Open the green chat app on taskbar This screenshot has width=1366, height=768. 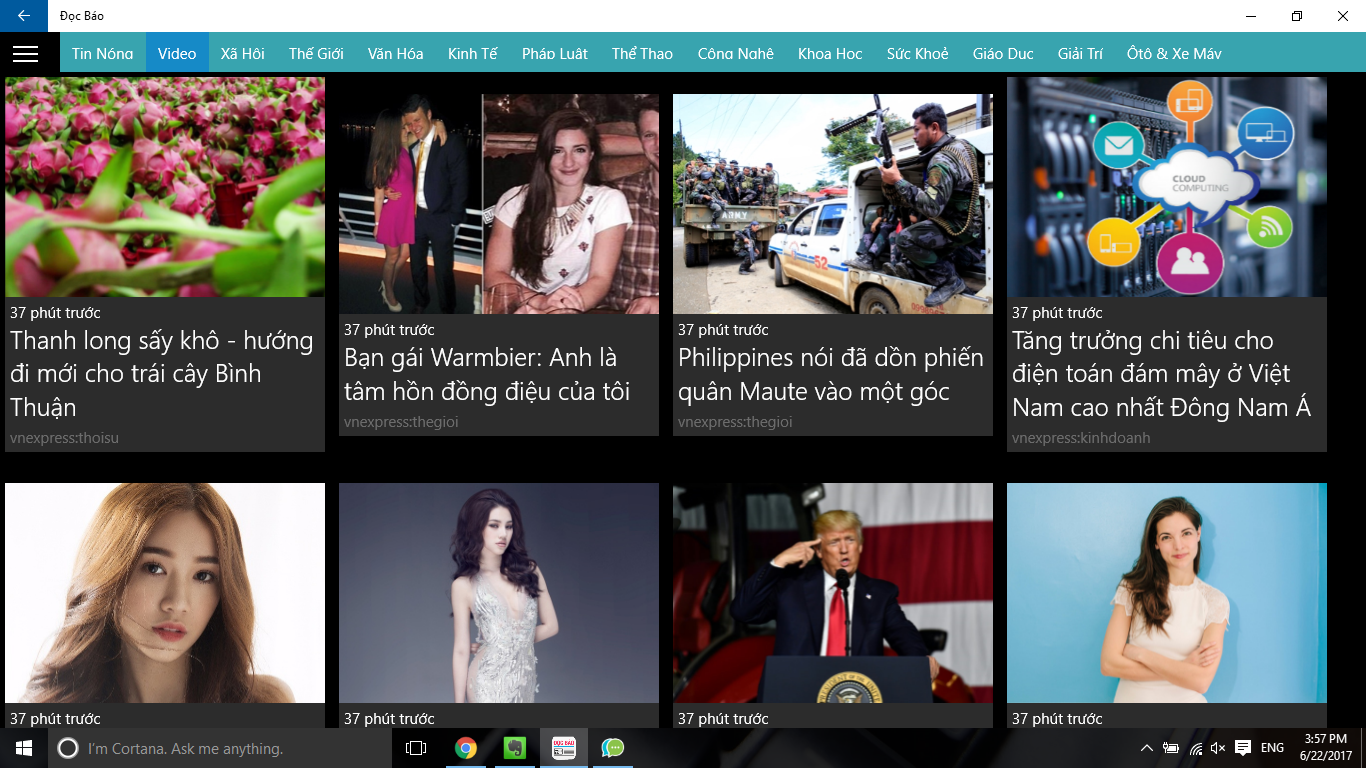[x=612, y=748]
